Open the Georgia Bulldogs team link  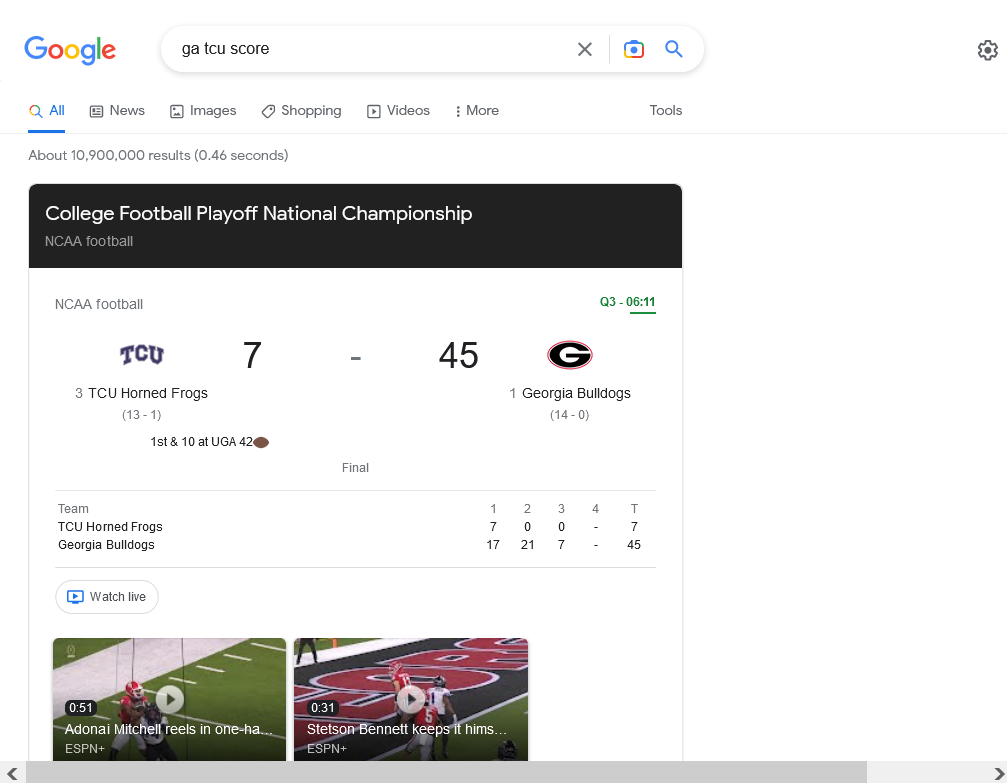click(x=576, y=393)
